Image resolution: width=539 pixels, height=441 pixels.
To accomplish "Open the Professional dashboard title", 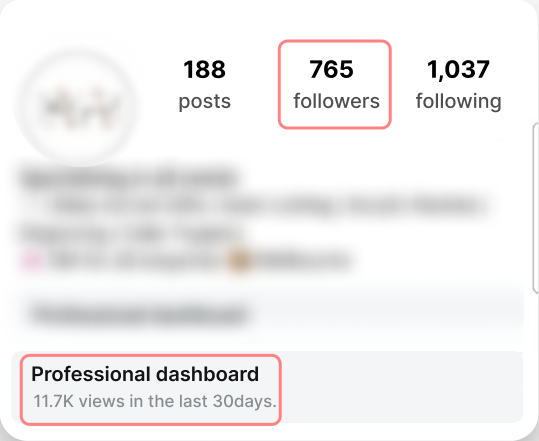I will tap(145, 374).
